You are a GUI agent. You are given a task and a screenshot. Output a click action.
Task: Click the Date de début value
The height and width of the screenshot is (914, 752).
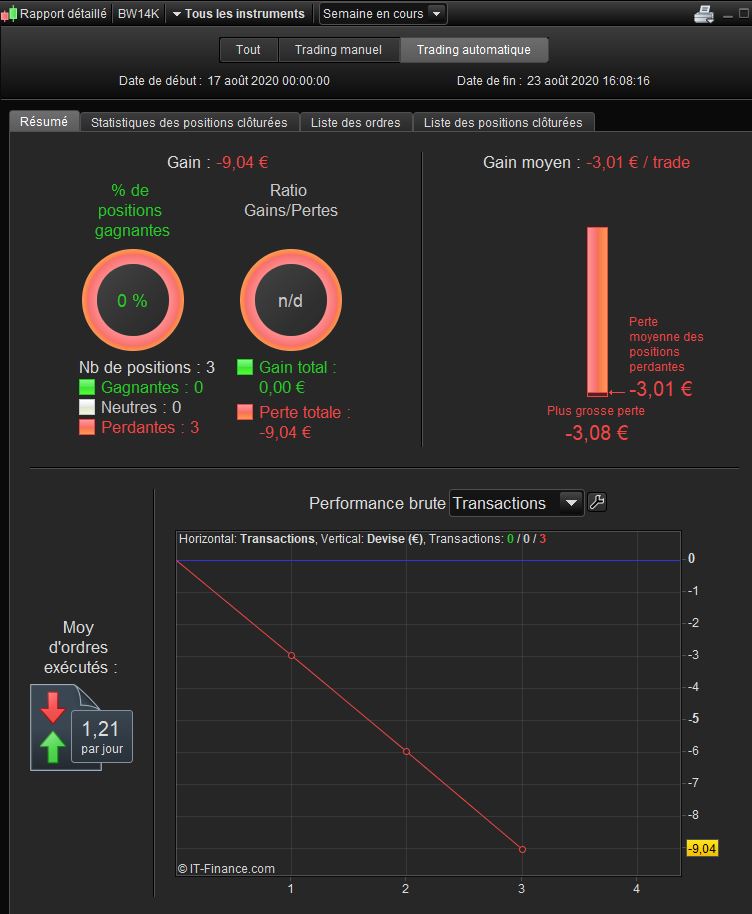pyautogui.click(x=269, y=81)
